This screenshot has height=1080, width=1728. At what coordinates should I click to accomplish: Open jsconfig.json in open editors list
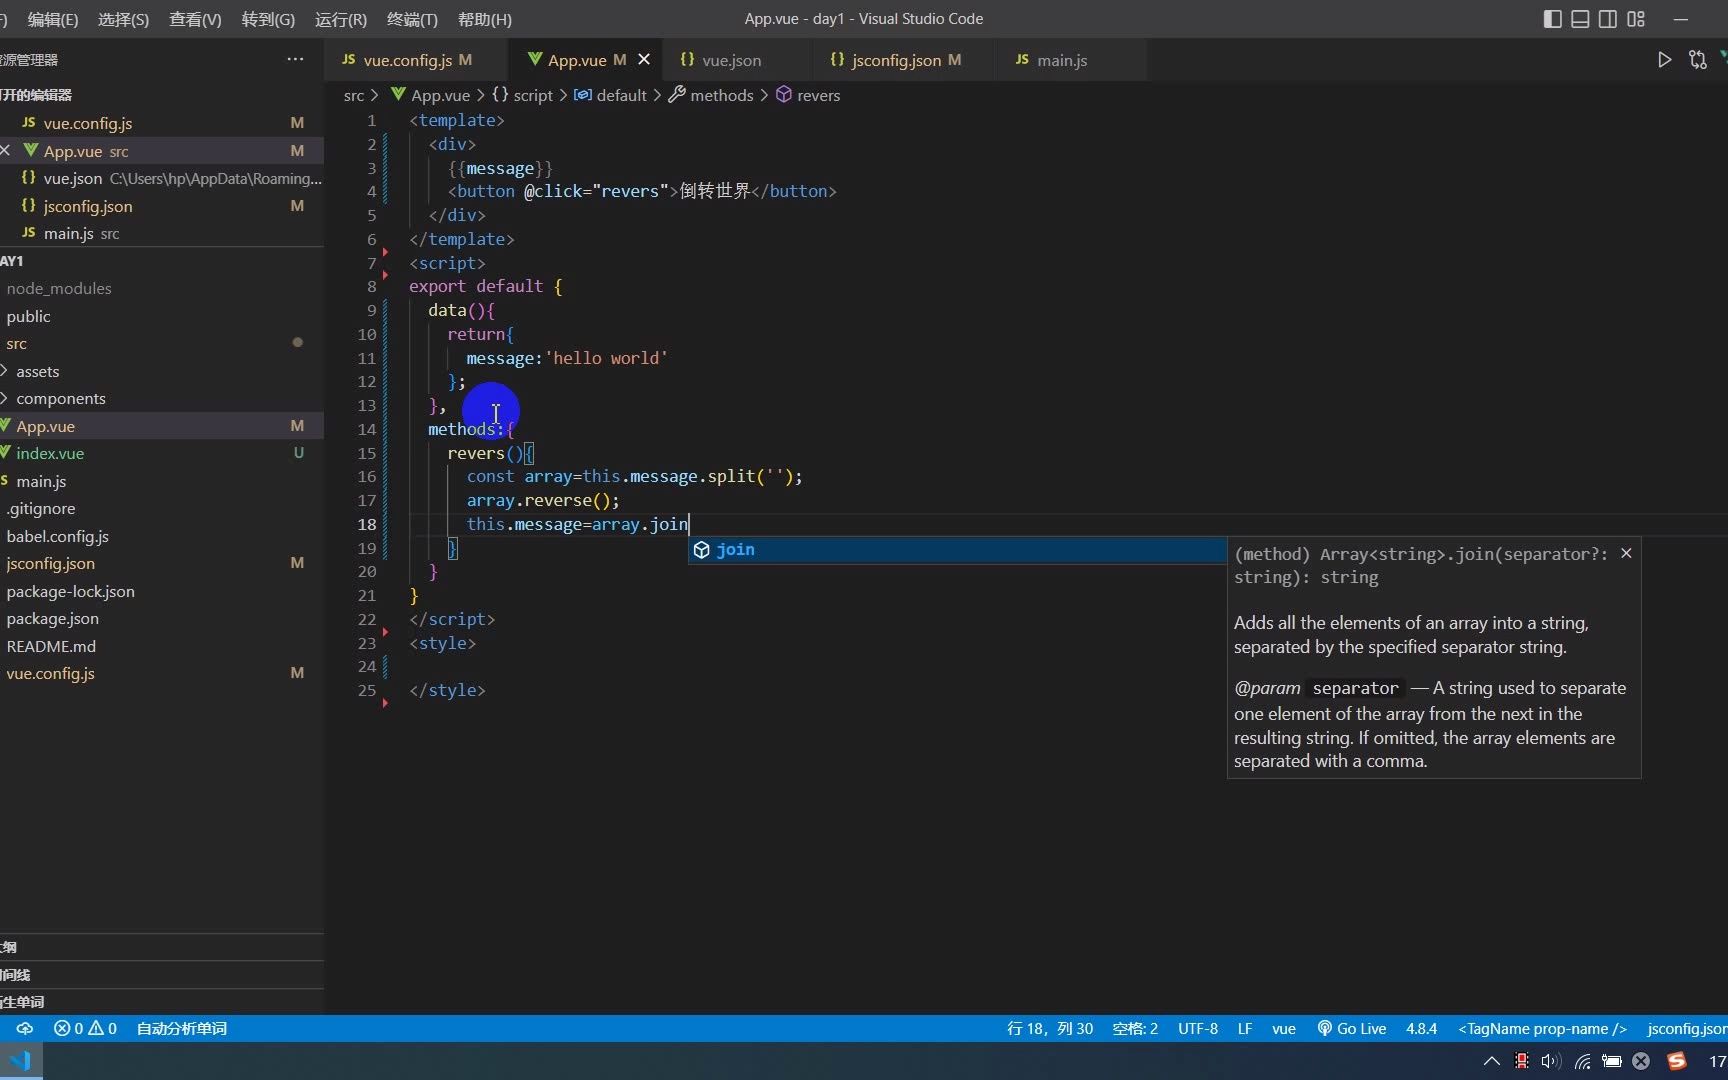click(x=162, y=206)
